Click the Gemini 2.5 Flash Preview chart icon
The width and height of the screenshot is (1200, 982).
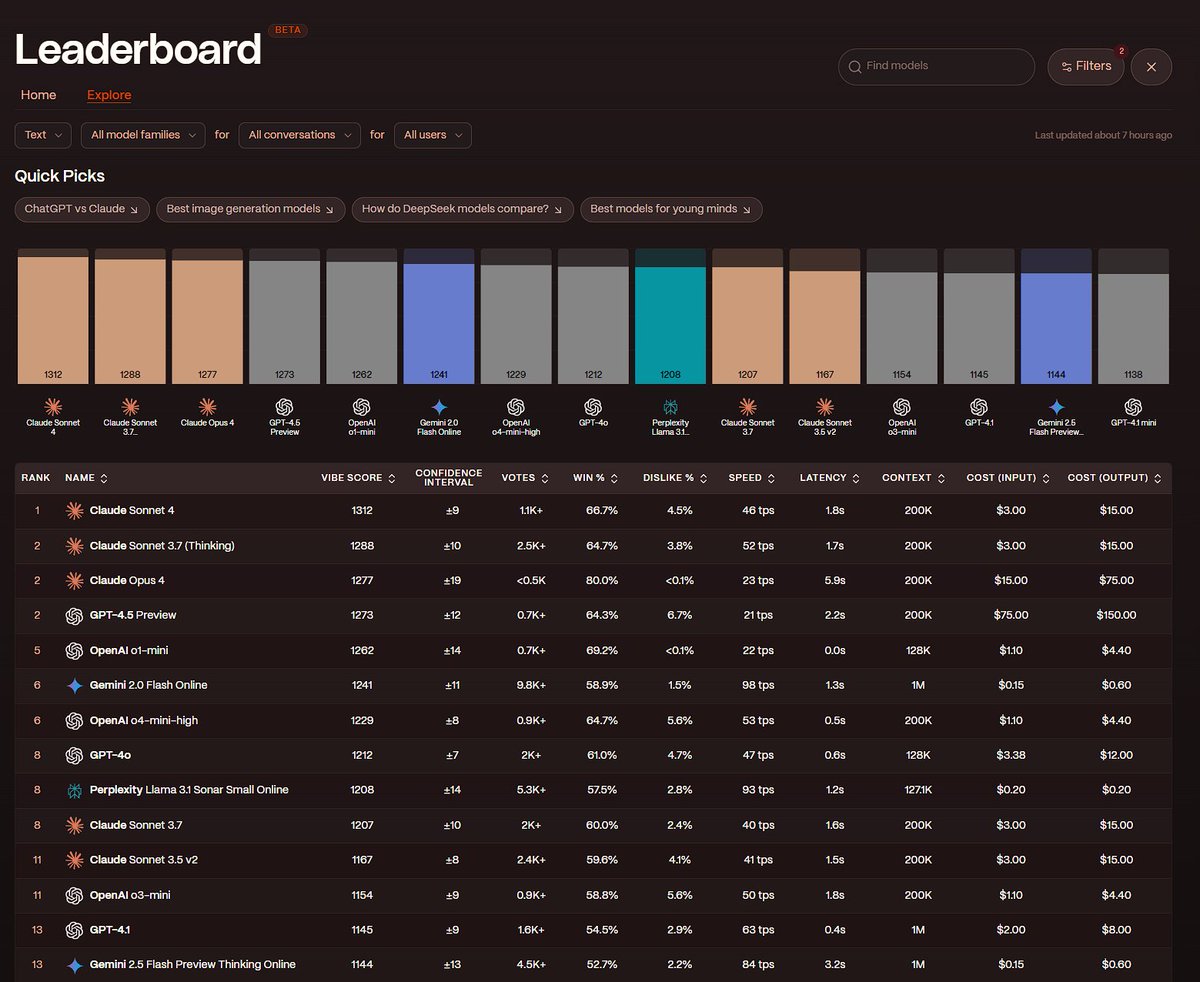point(1056,407)
